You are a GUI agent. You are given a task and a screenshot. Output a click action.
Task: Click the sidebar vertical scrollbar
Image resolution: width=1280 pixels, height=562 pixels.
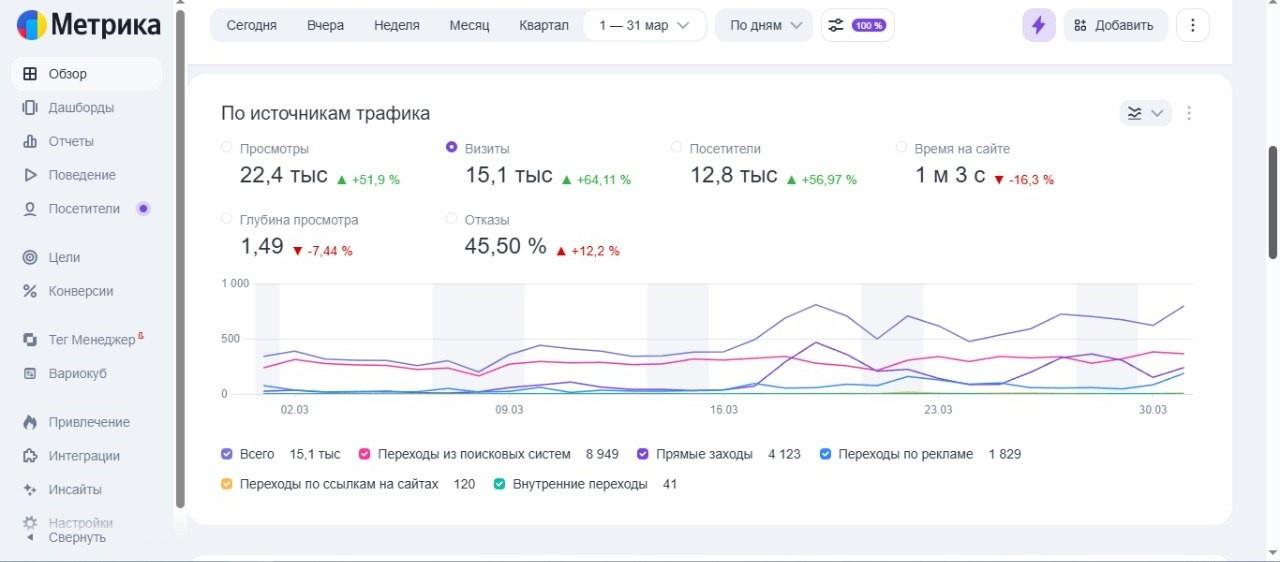pyautogui.click(x=181, y=258)
